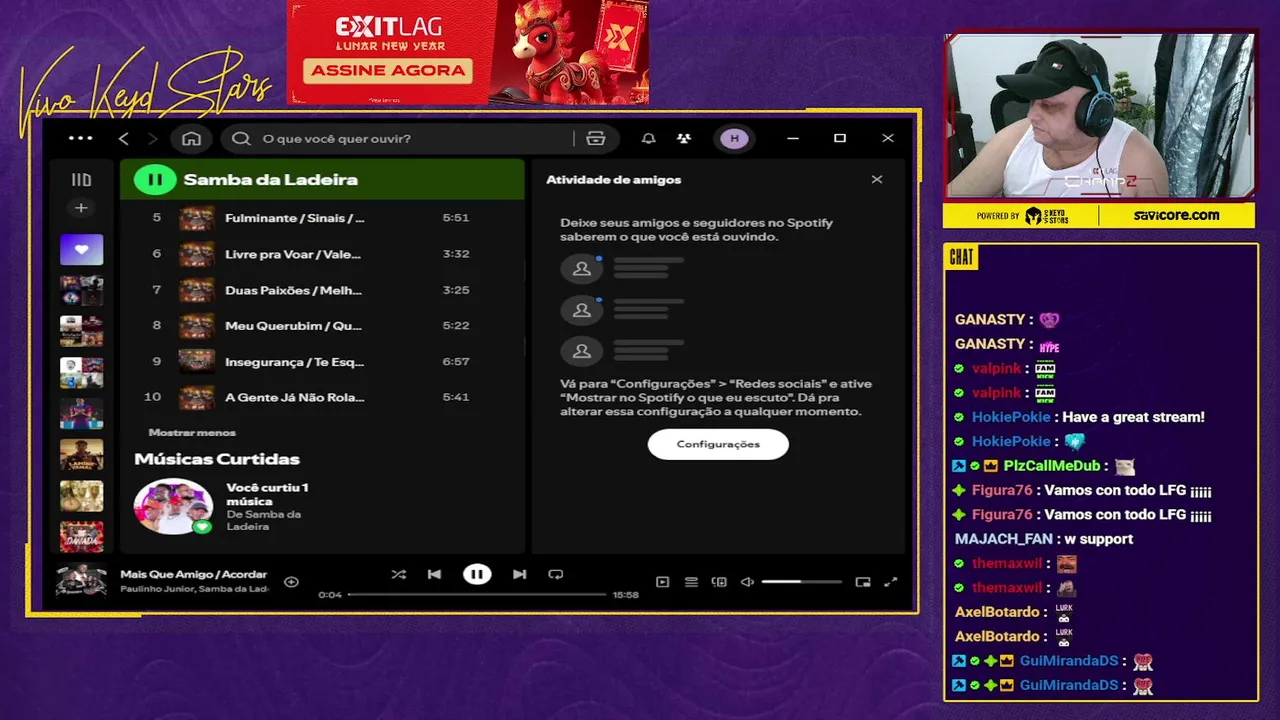Open the profile avatar 'H' menu
The image size is (1280, 720).
tap(735, 138)
